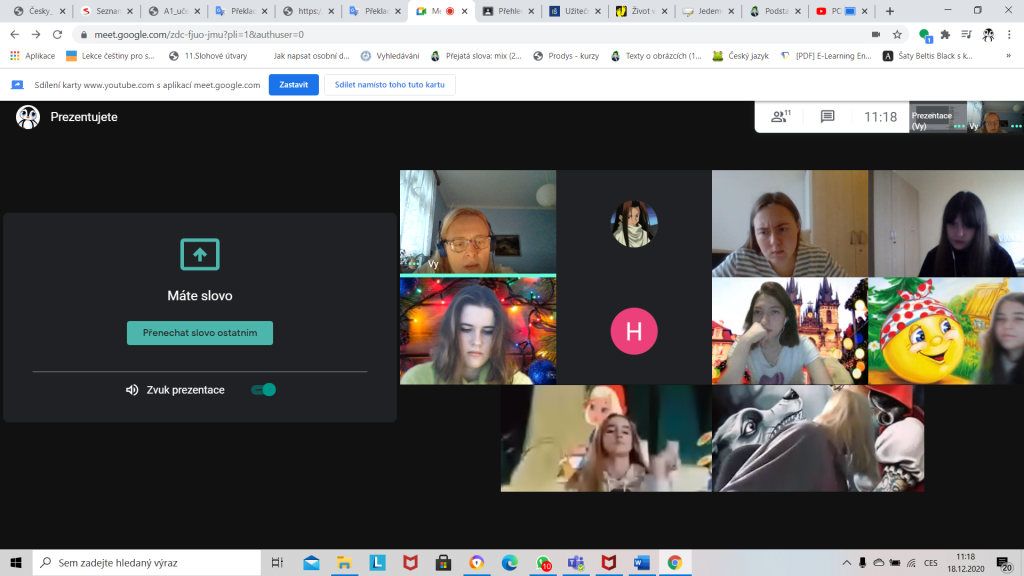The height and width of the screenshot is (576, 1024).
Task: Click the Windows search box
Action: point(147,562)
